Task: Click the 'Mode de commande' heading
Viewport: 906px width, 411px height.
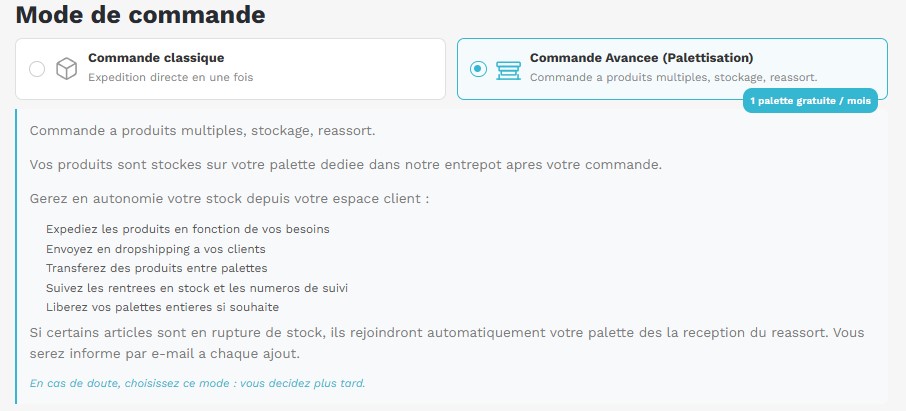Action: (141, 16)
